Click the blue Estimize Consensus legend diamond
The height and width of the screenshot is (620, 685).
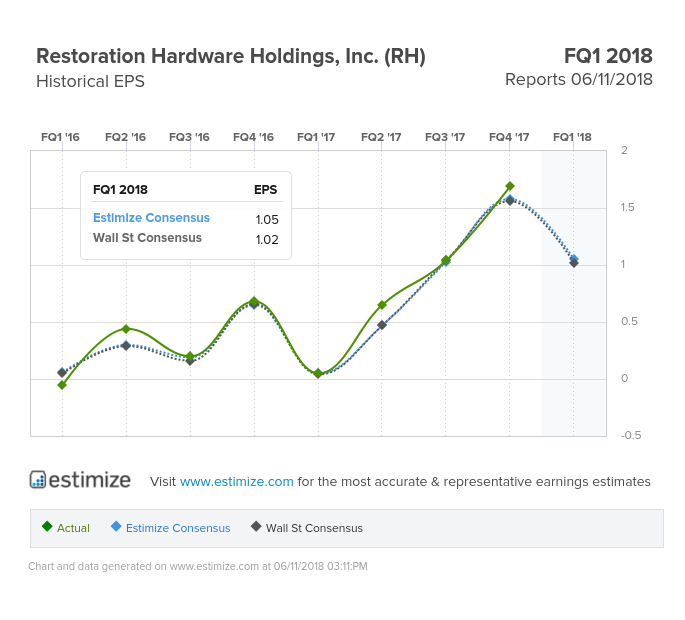pyautogui.click(x=116, y=526)
